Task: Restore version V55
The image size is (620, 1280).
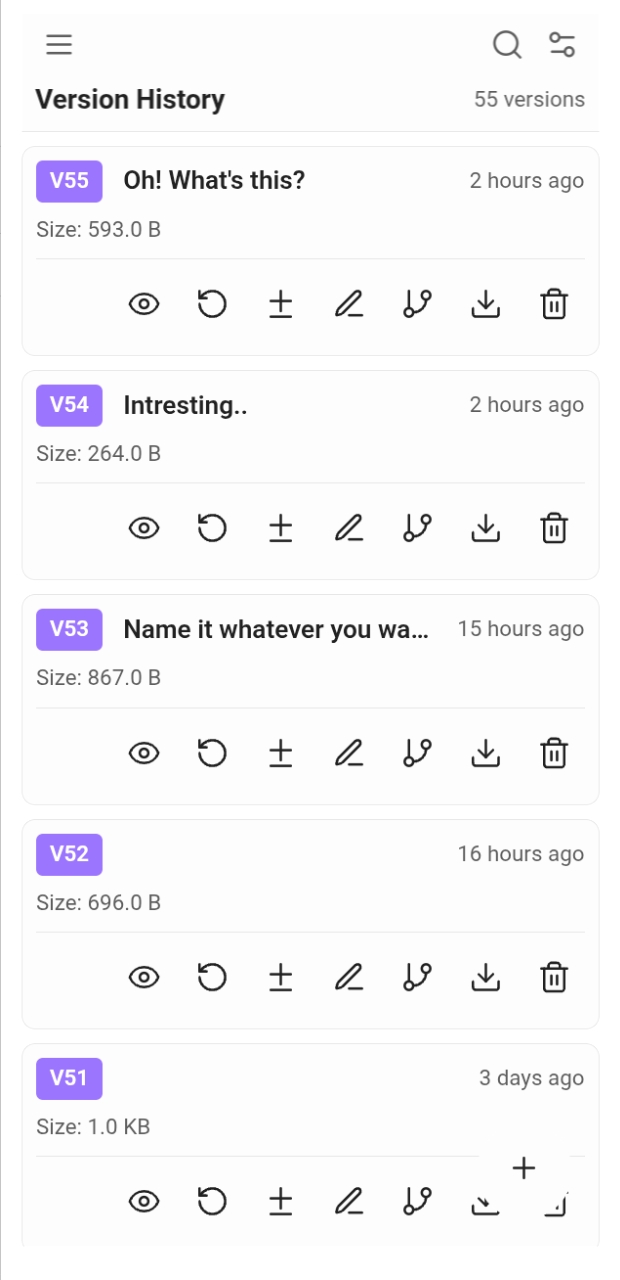Action: point(212,304)
